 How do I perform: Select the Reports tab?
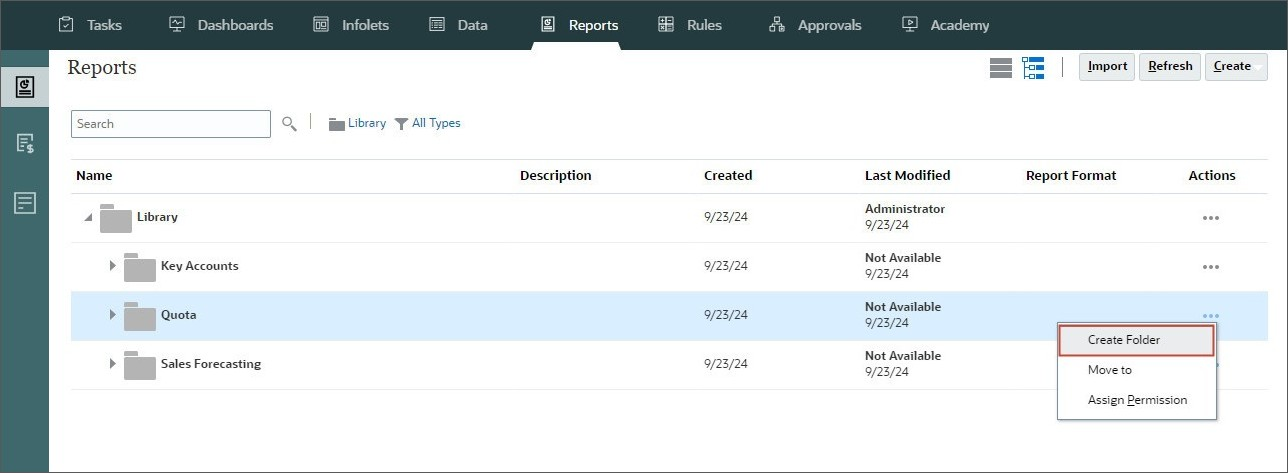pos(579,25)
